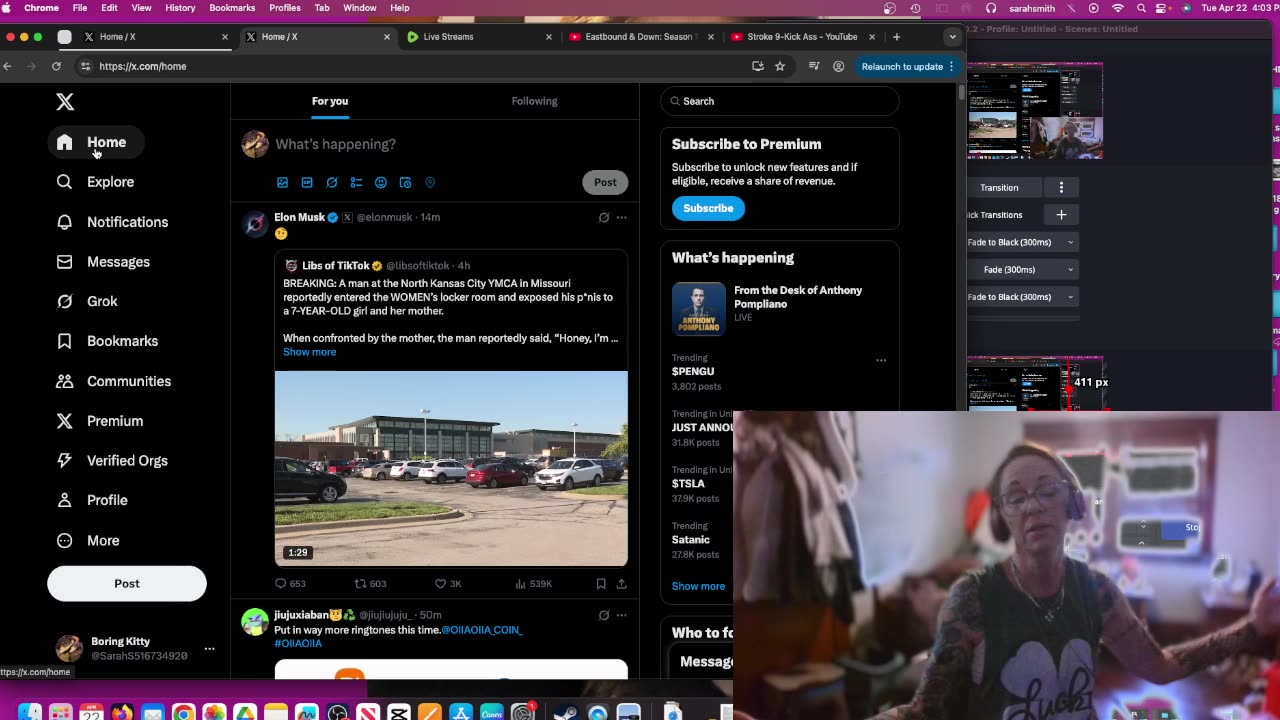This screenshot has width=1280, height=720.
Task: Open Grok in the sidebar
Action: coord(88,301)
